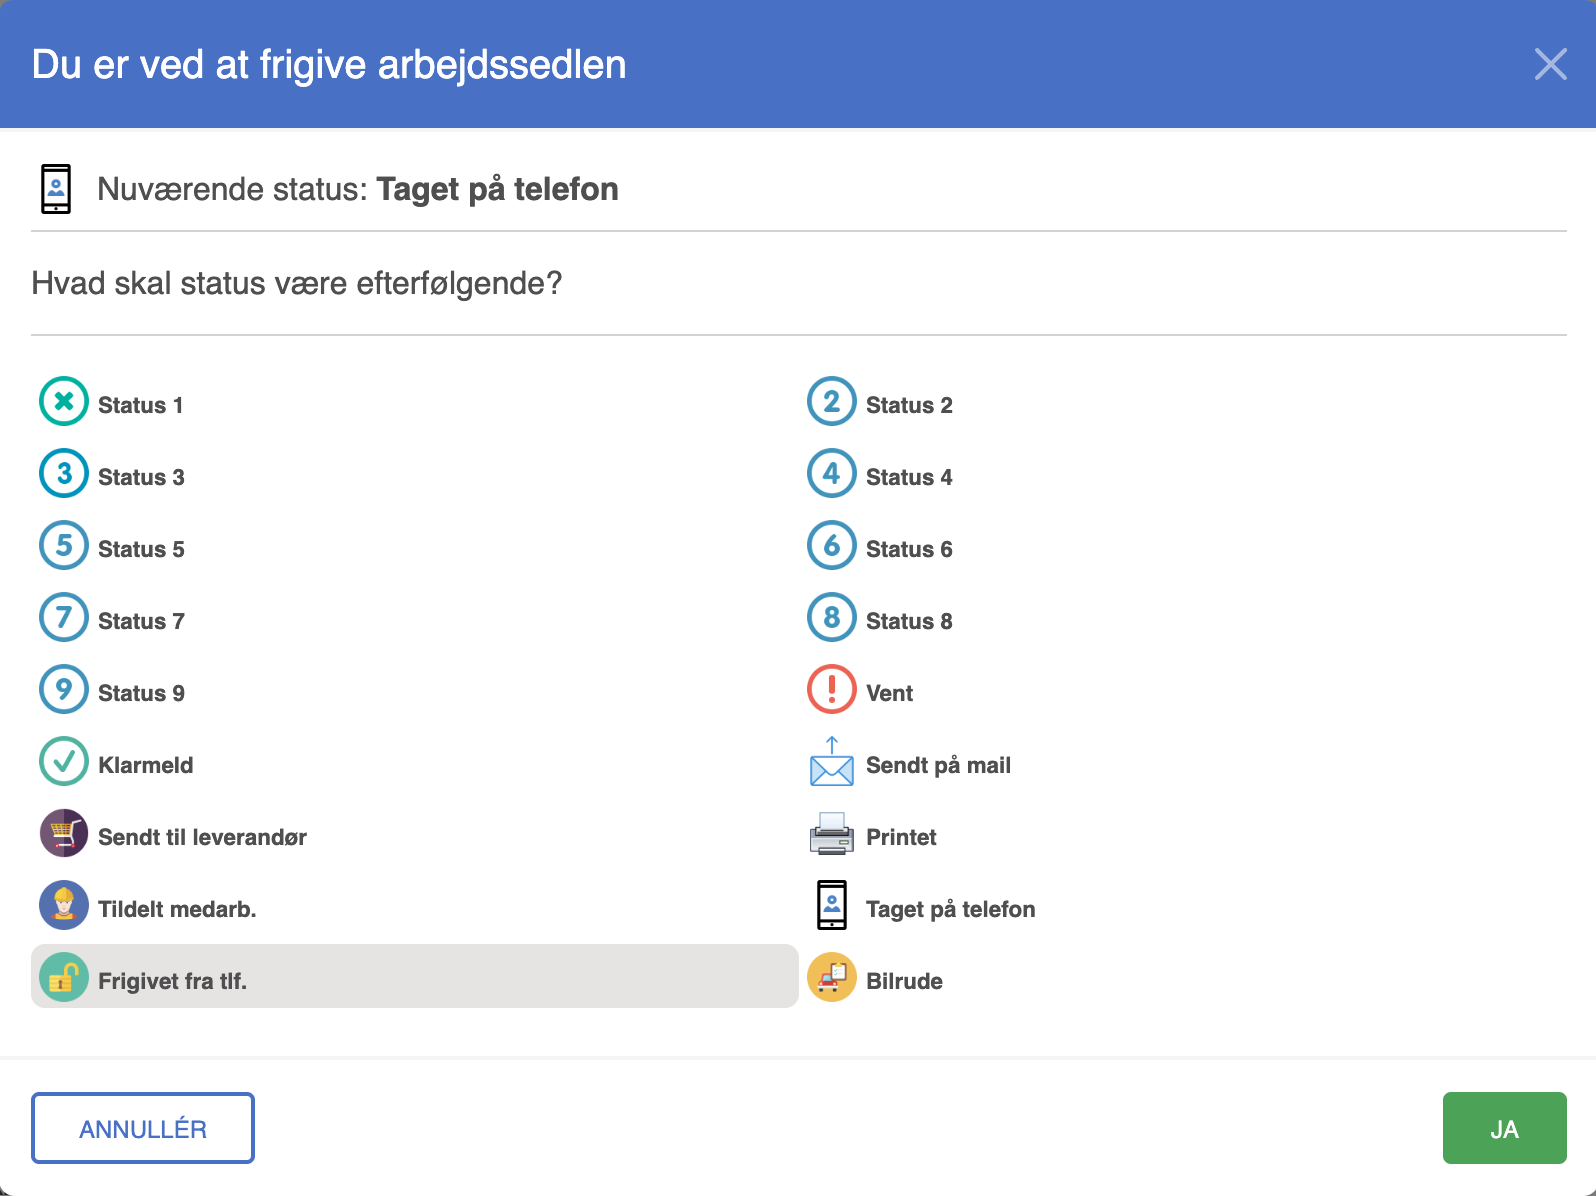Click the Status 6 numbered circle icon

[x=832, y=546]
